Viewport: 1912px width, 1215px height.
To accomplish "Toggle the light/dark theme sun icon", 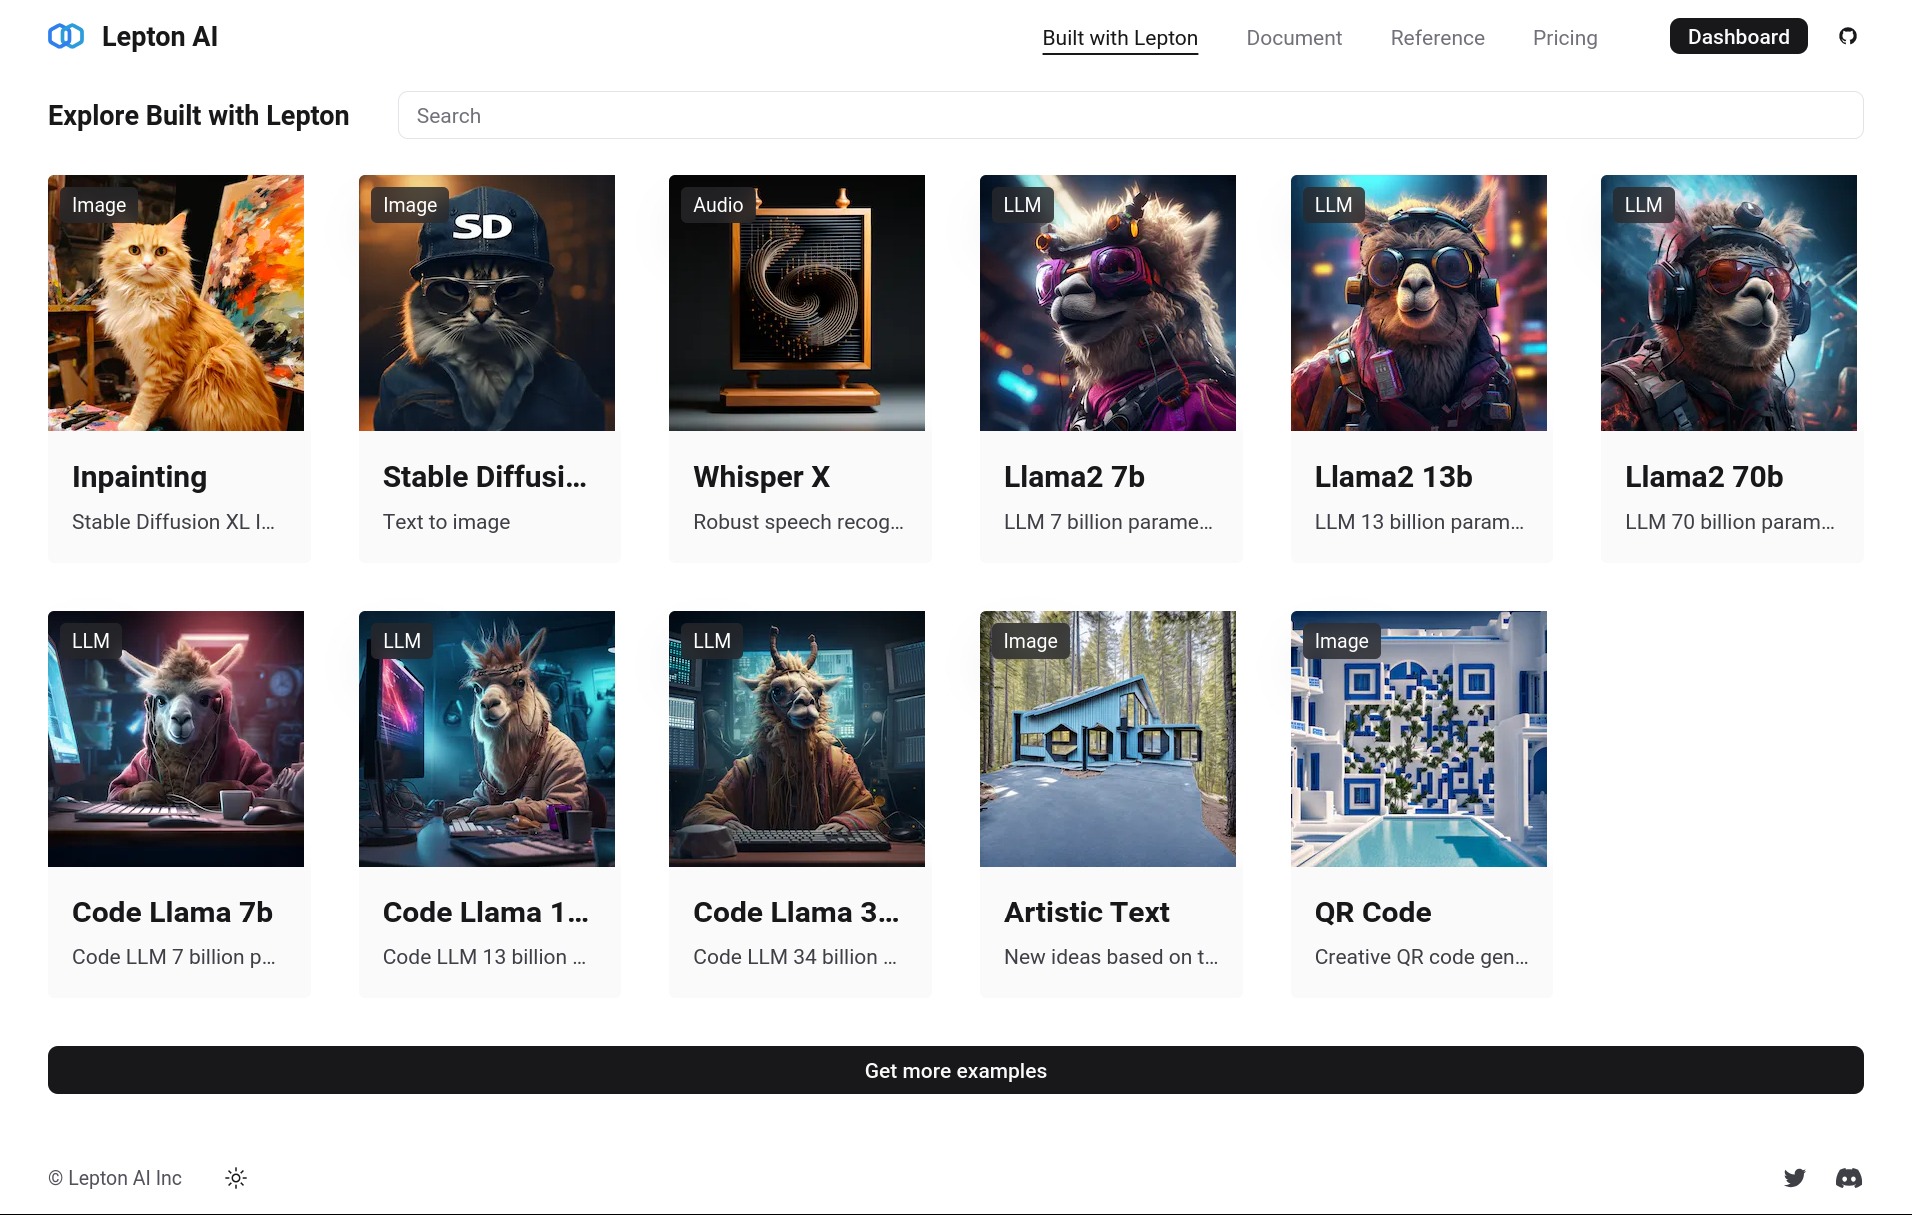I will click(x=236, y=1178).
